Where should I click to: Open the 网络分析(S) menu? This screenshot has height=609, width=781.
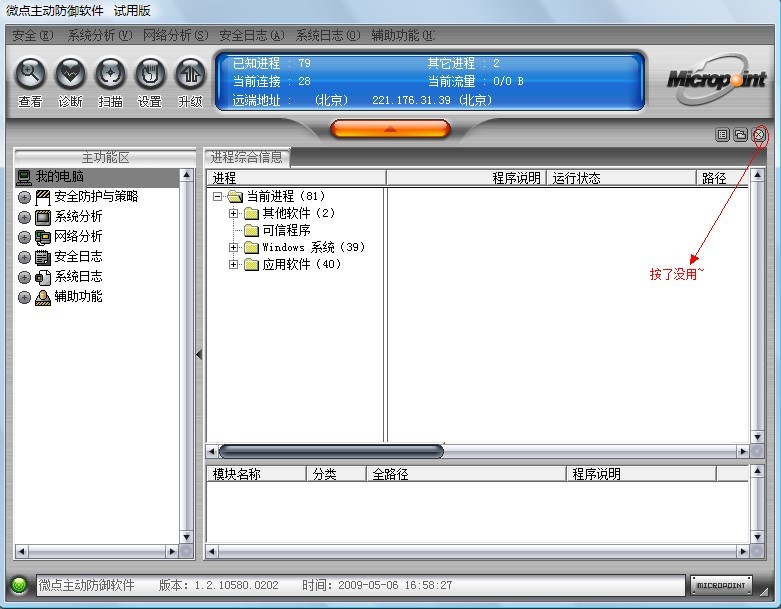pyautogui.click(x=175, y=35)
